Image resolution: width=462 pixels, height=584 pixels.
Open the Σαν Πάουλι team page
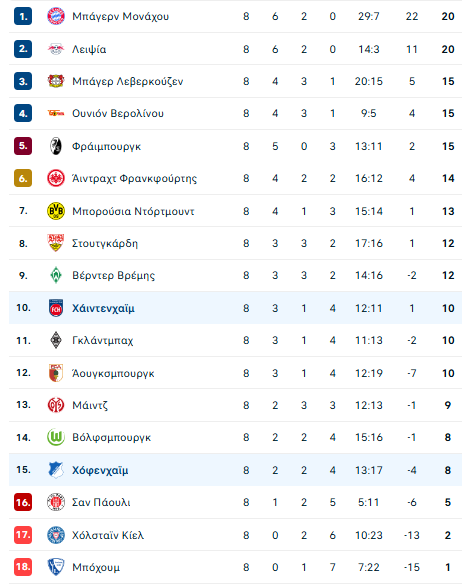tap(101, 502)
